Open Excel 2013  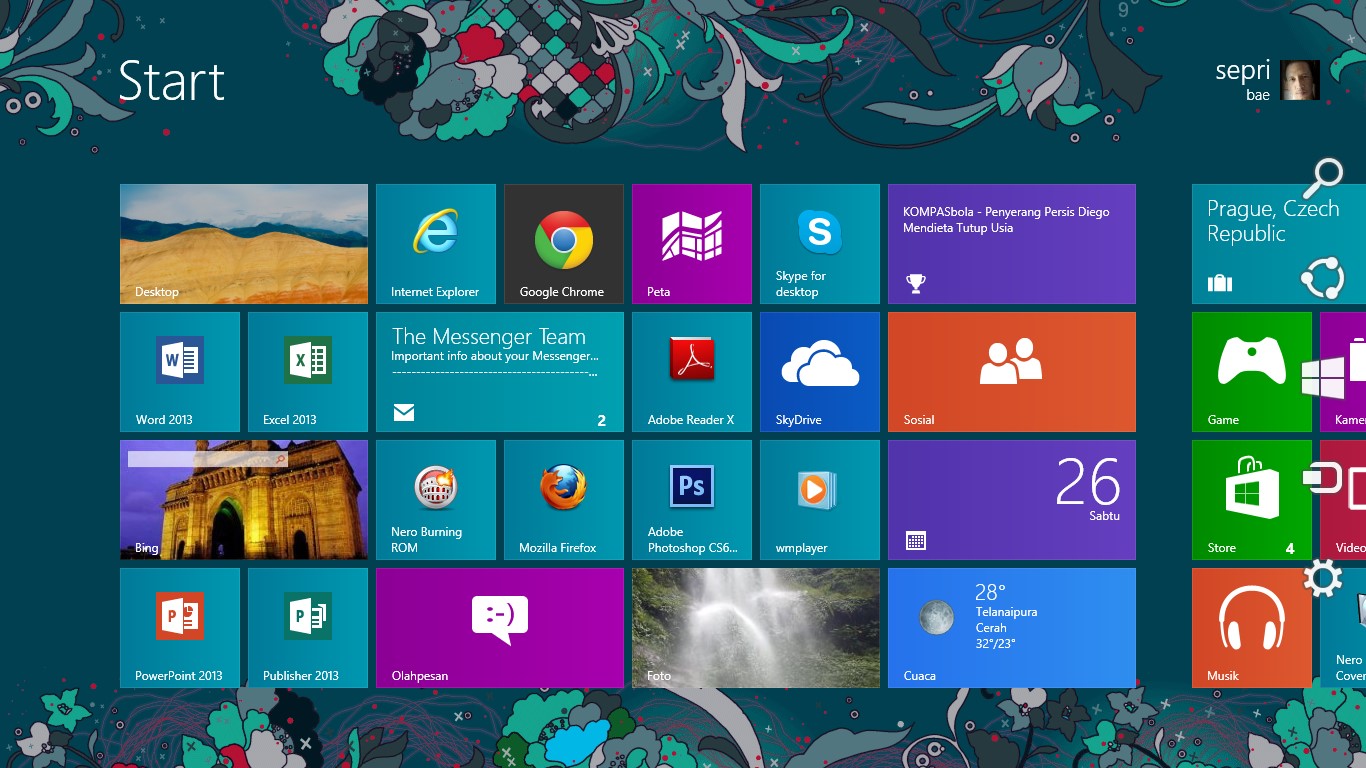point(307,371)
